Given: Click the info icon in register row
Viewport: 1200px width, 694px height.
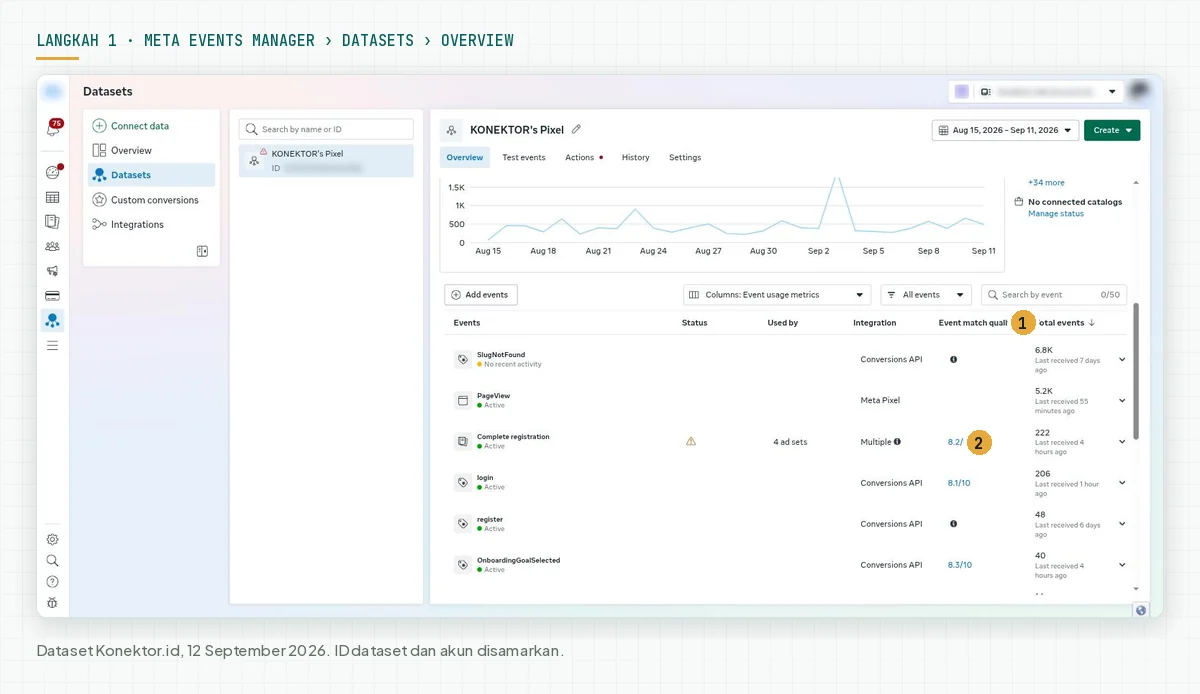Looking at the screenshot, I should (953, 524).
